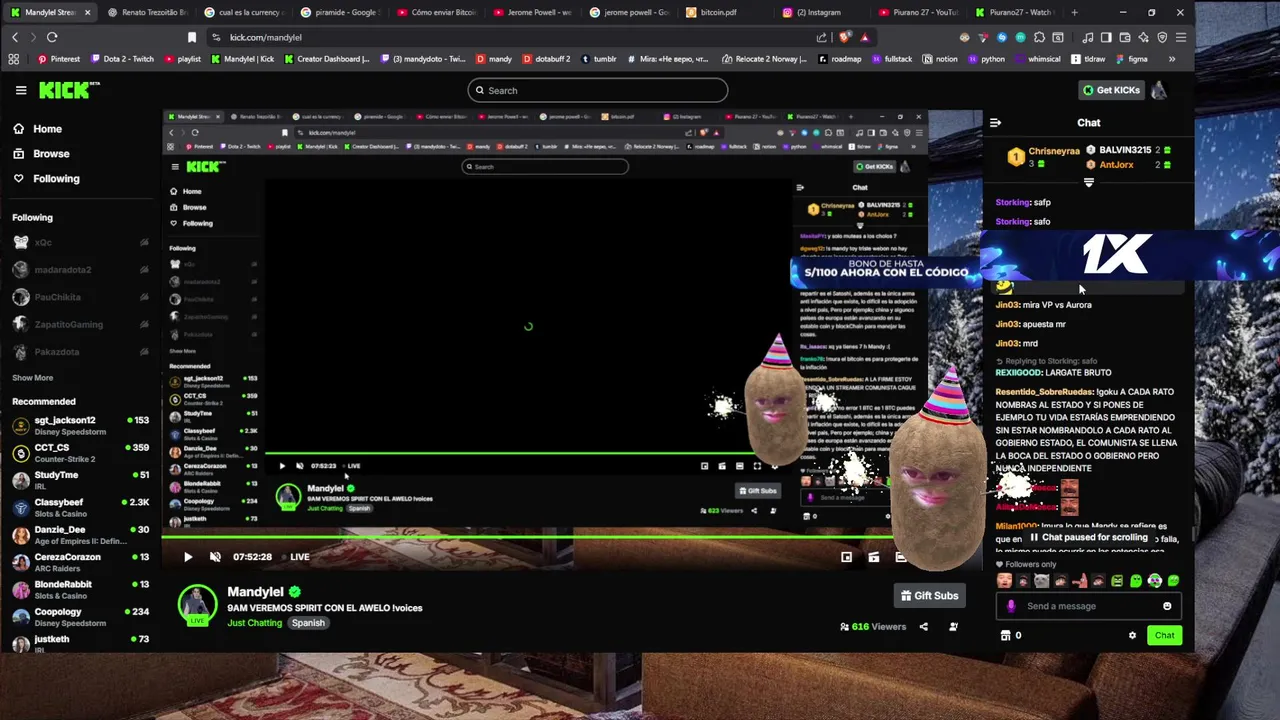The image size is (1280, 720).
Task: Expand the chat leaderboard chevron below AntJorx
Action: coord(1089,182)
